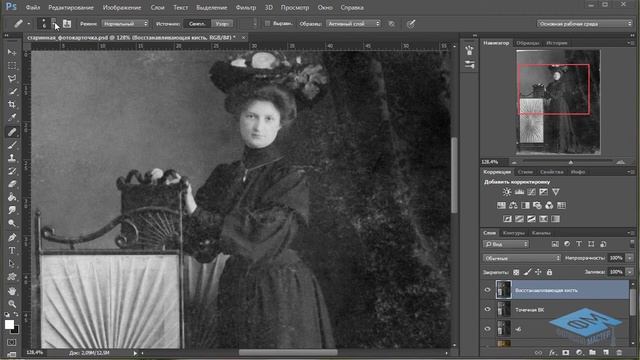
Task: Open the workspace switcher dropdown
Action: click(584, 24)
